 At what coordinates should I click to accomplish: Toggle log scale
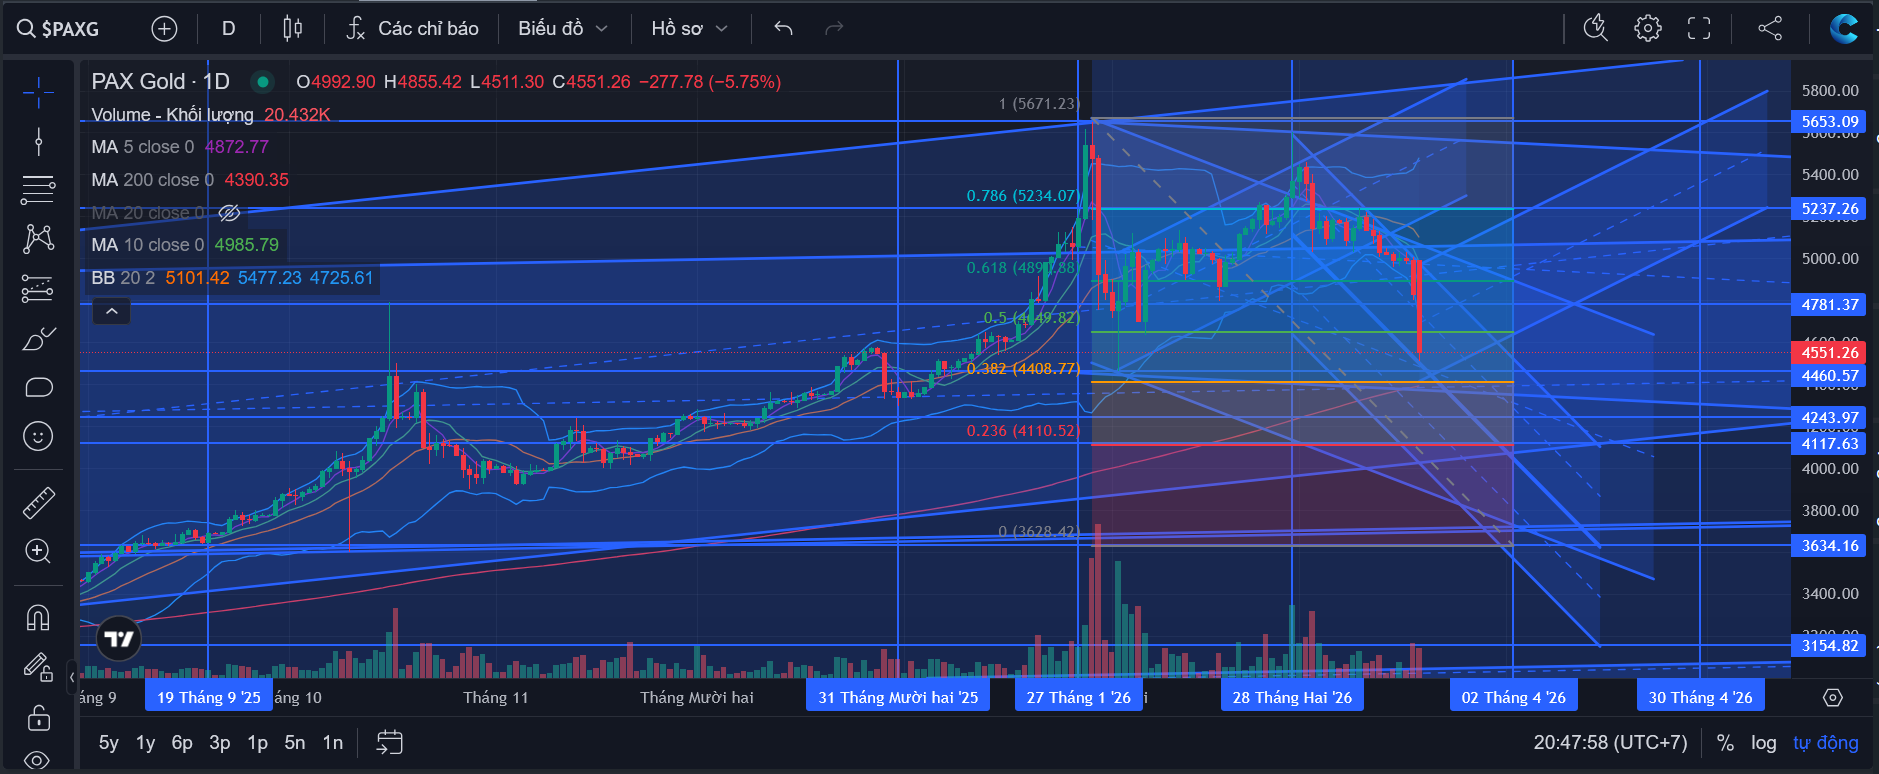(1764, 743)
